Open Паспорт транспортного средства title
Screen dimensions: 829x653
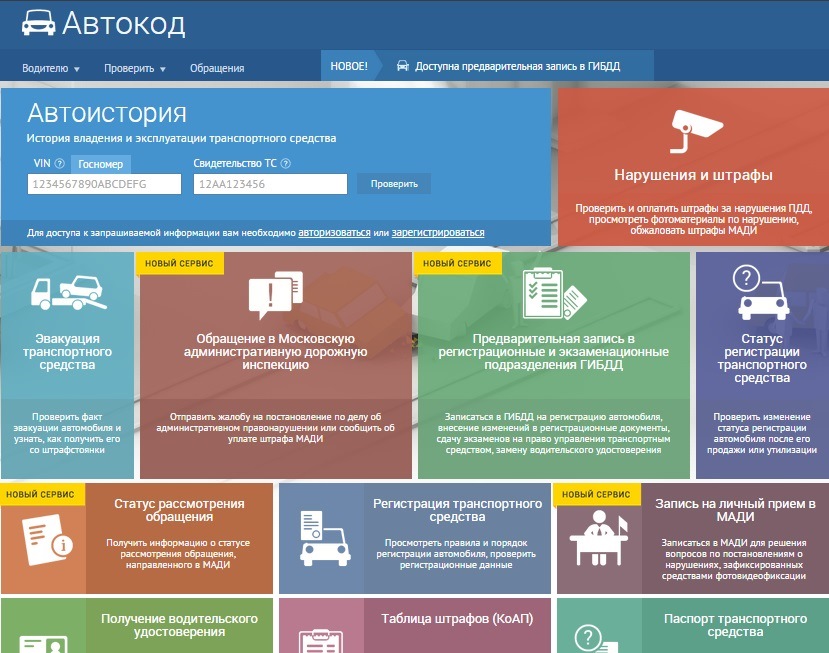pyautogui.click(x=735, y=625)
